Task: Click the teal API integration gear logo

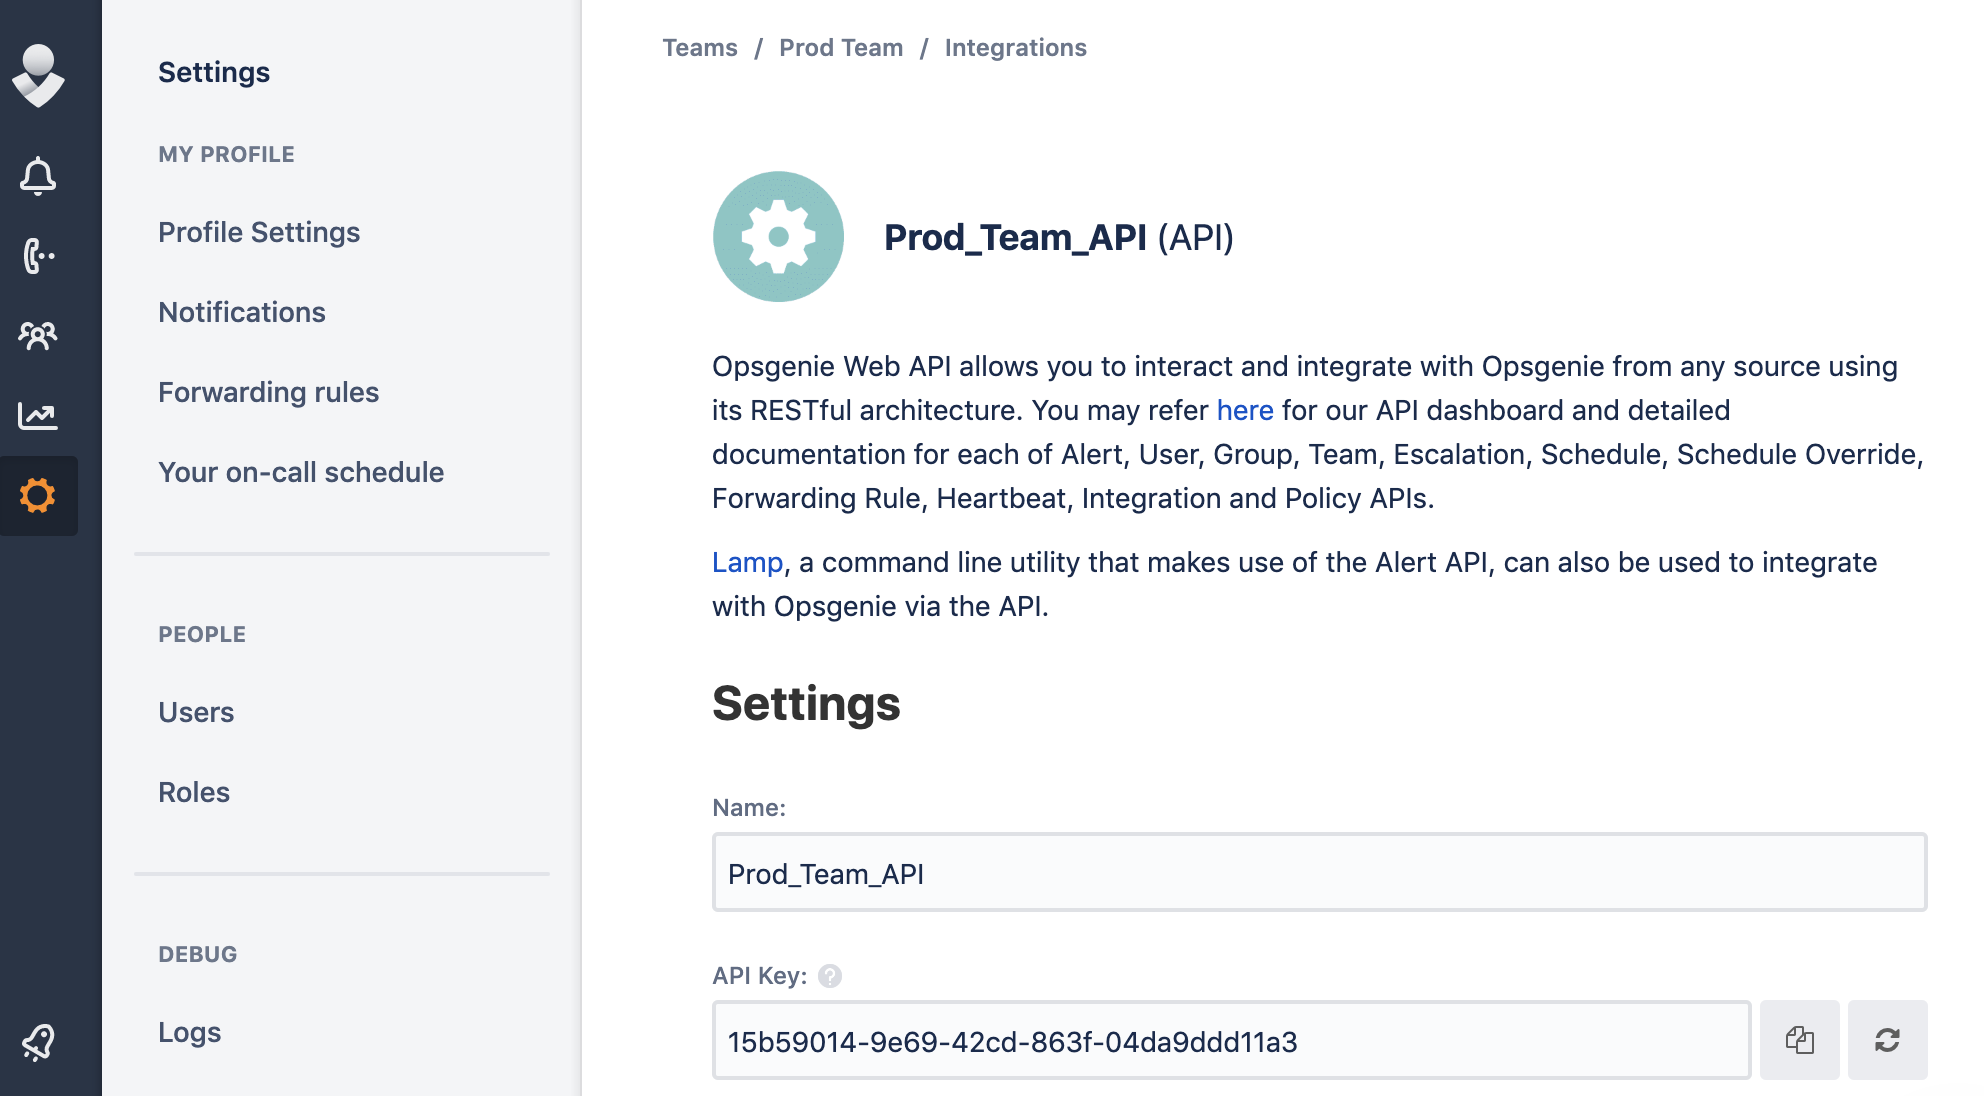Action: 778,237
